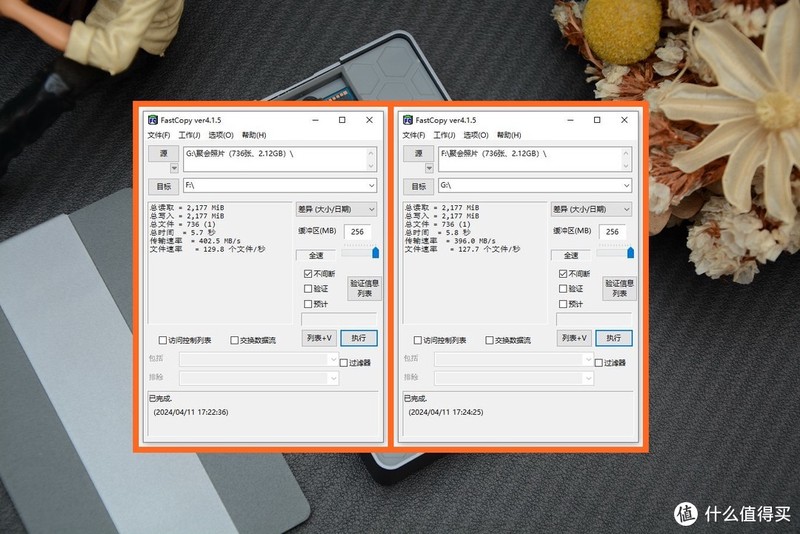Image resolution: width=800 pixels, height=534 pixels.
Task: Open 工作(J) menu in right FastCopy window
Action: pos(444,135)
